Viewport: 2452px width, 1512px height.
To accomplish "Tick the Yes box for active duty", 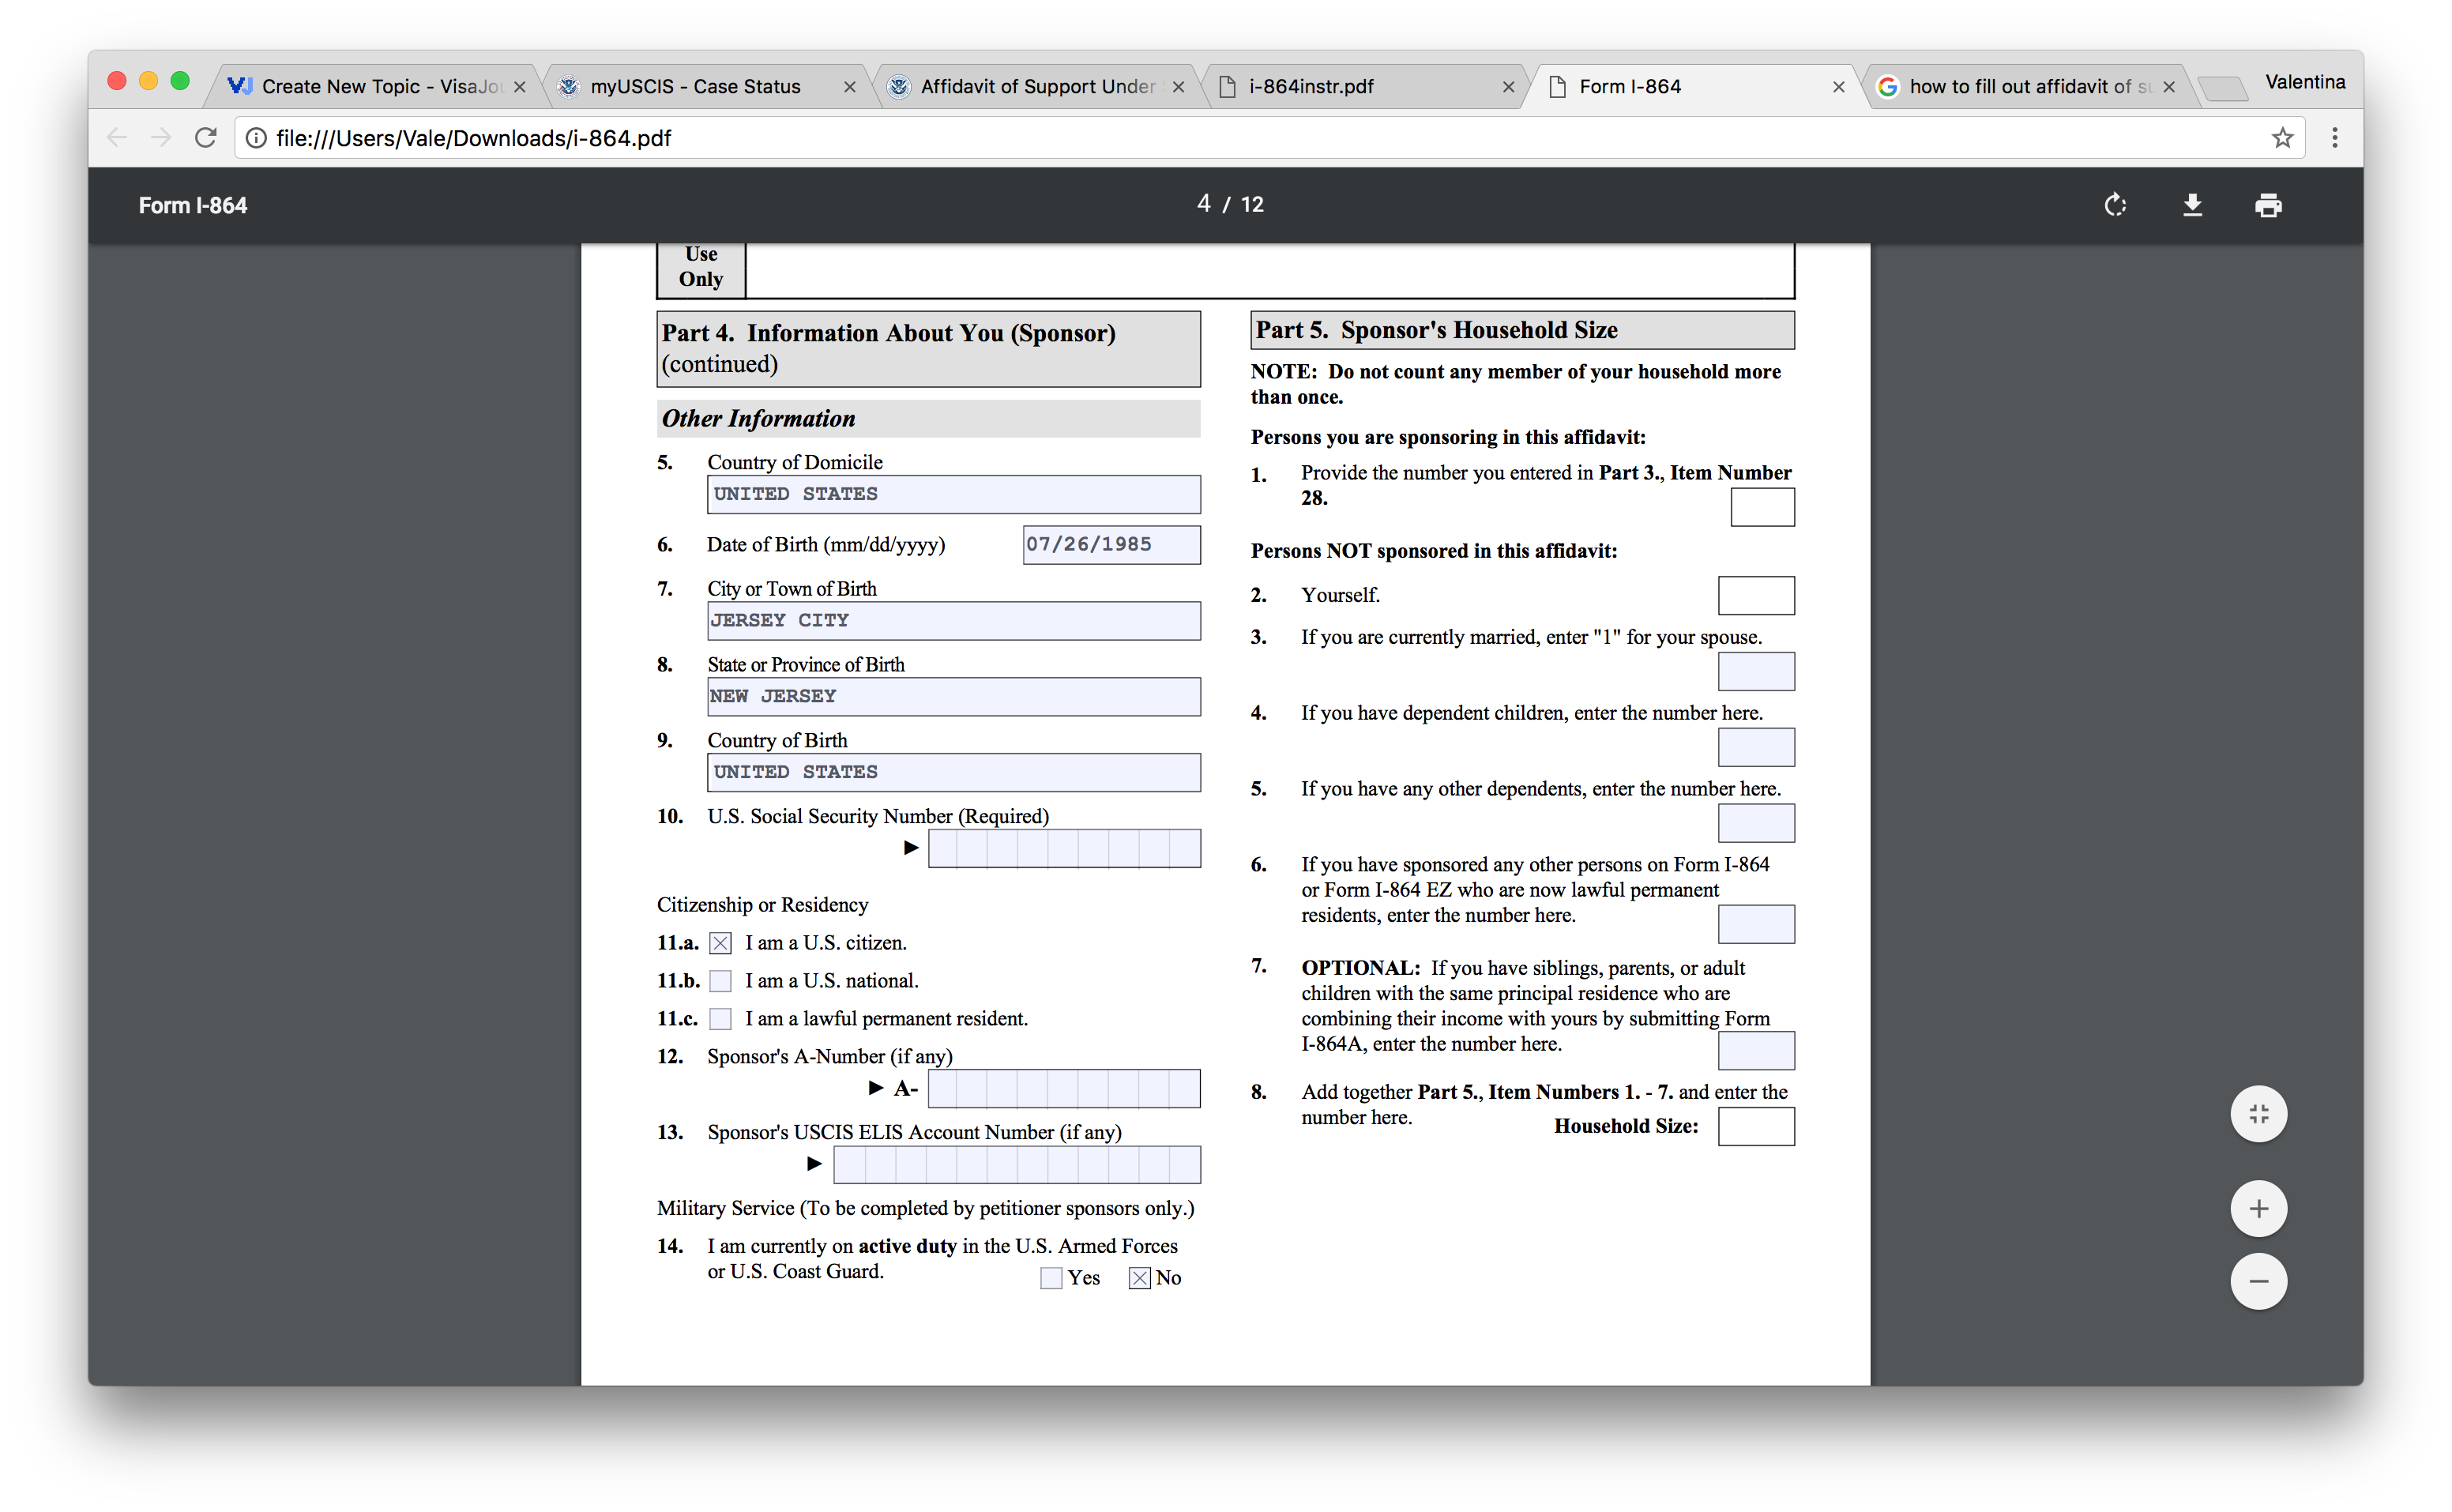I will tap(1051, 1278).
